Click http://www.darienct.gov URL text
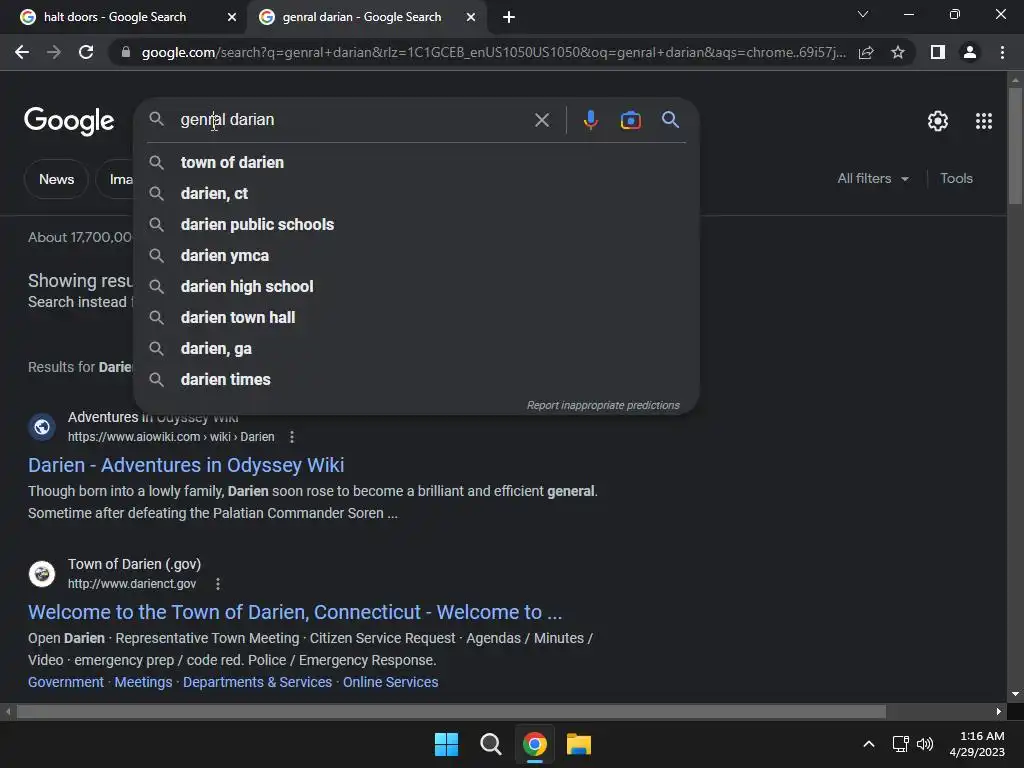 pyautogui.click(x=132, y=584)
